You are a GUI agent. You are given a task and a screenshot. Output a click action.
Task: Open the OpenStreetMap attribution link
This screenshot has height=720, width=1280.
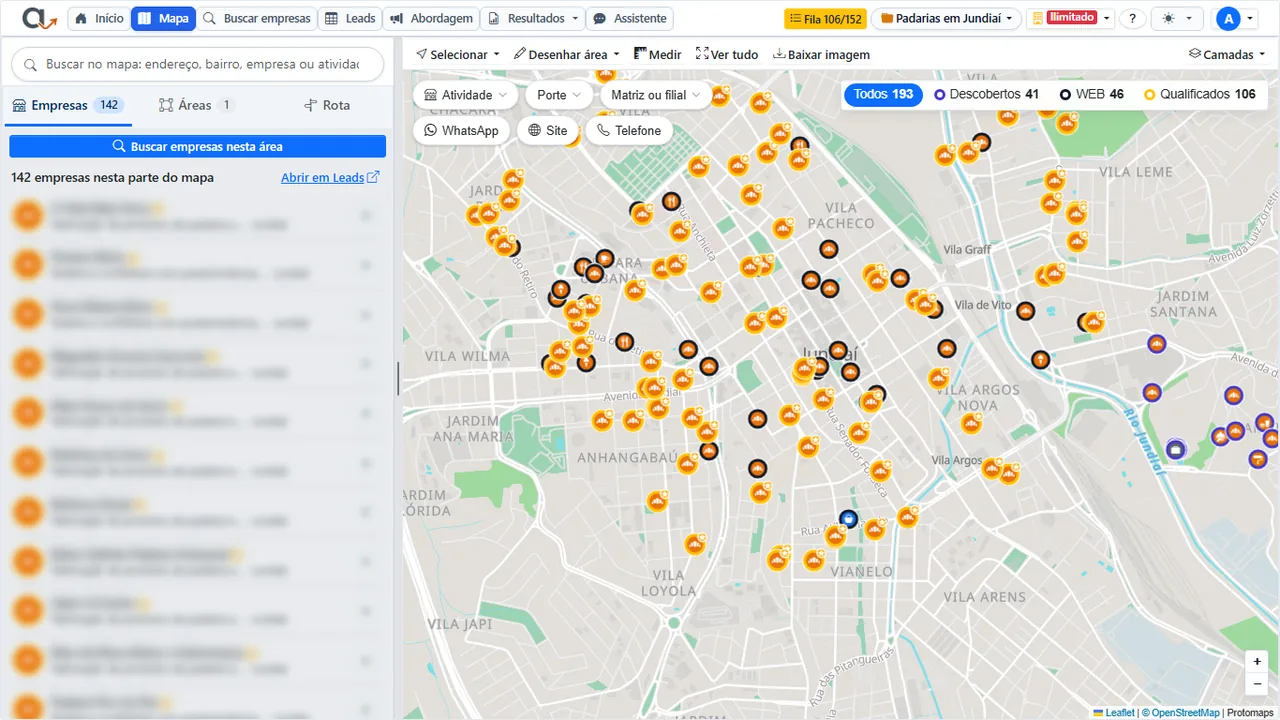pyautogui.click(x=1186, y=713)
